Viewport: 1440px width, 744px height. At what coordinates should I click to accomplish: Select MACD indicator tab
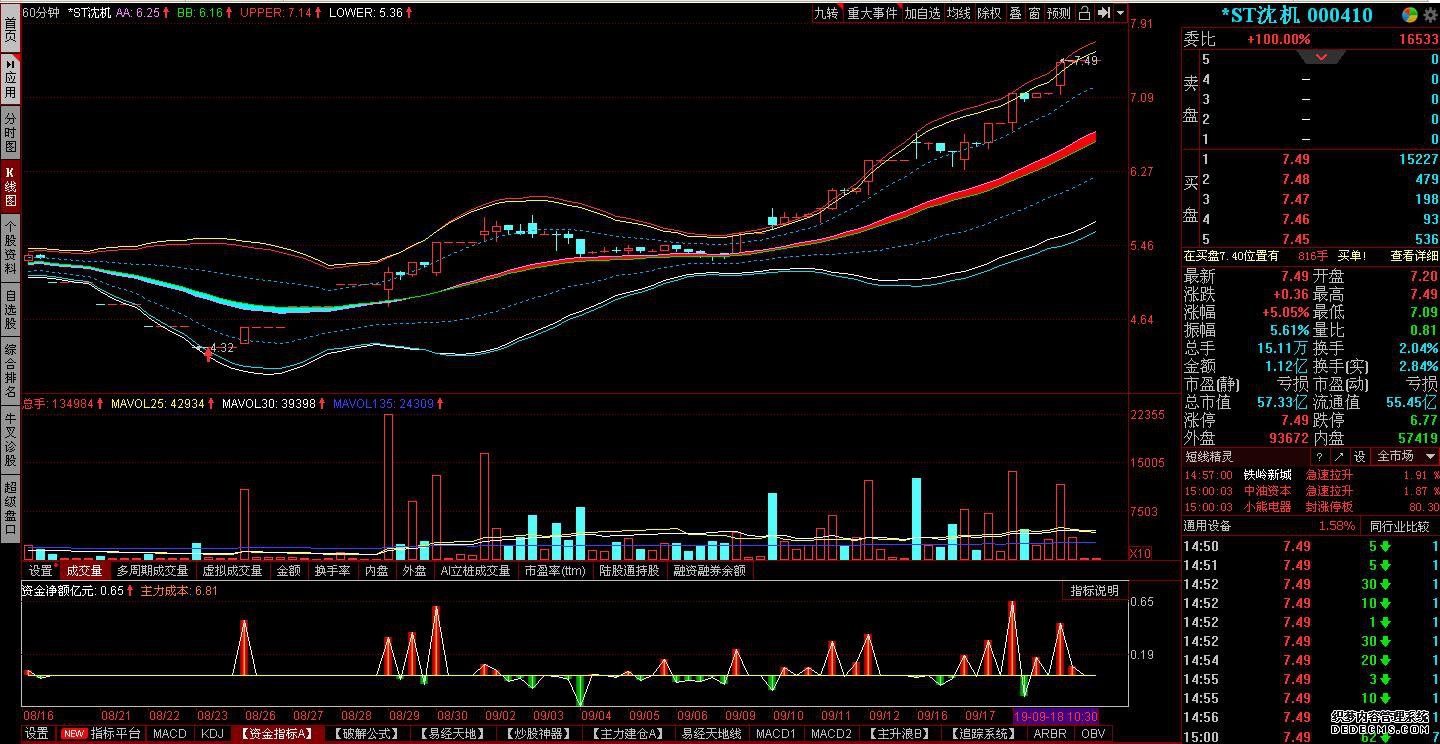point(169,734)
